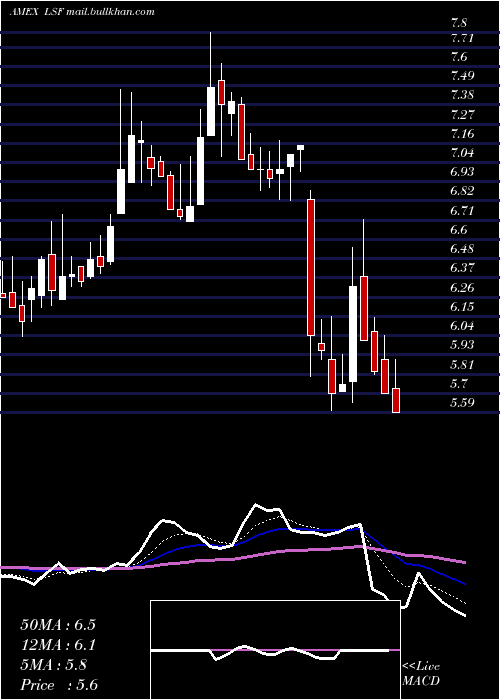
Task: Click the Price : 5.6 readout
Action: 59,685
